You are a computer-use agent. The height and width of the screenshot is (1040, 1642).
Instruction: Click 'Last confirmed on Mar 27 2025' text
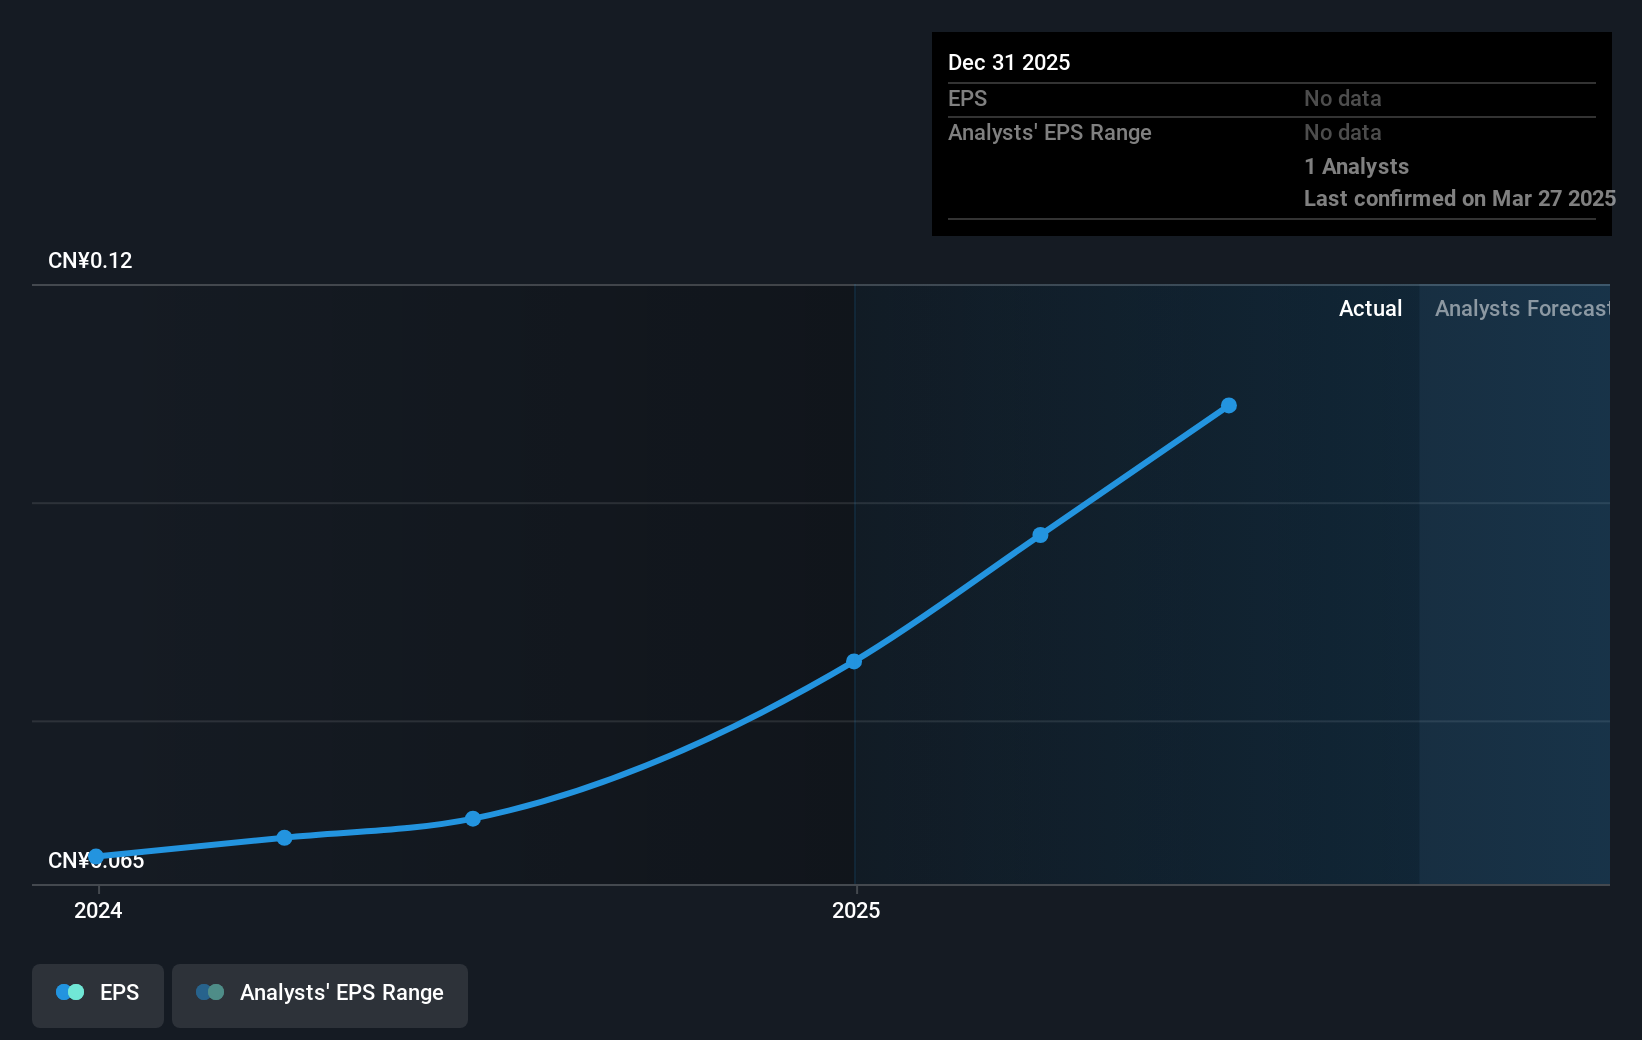click(x=1459, y=198)
